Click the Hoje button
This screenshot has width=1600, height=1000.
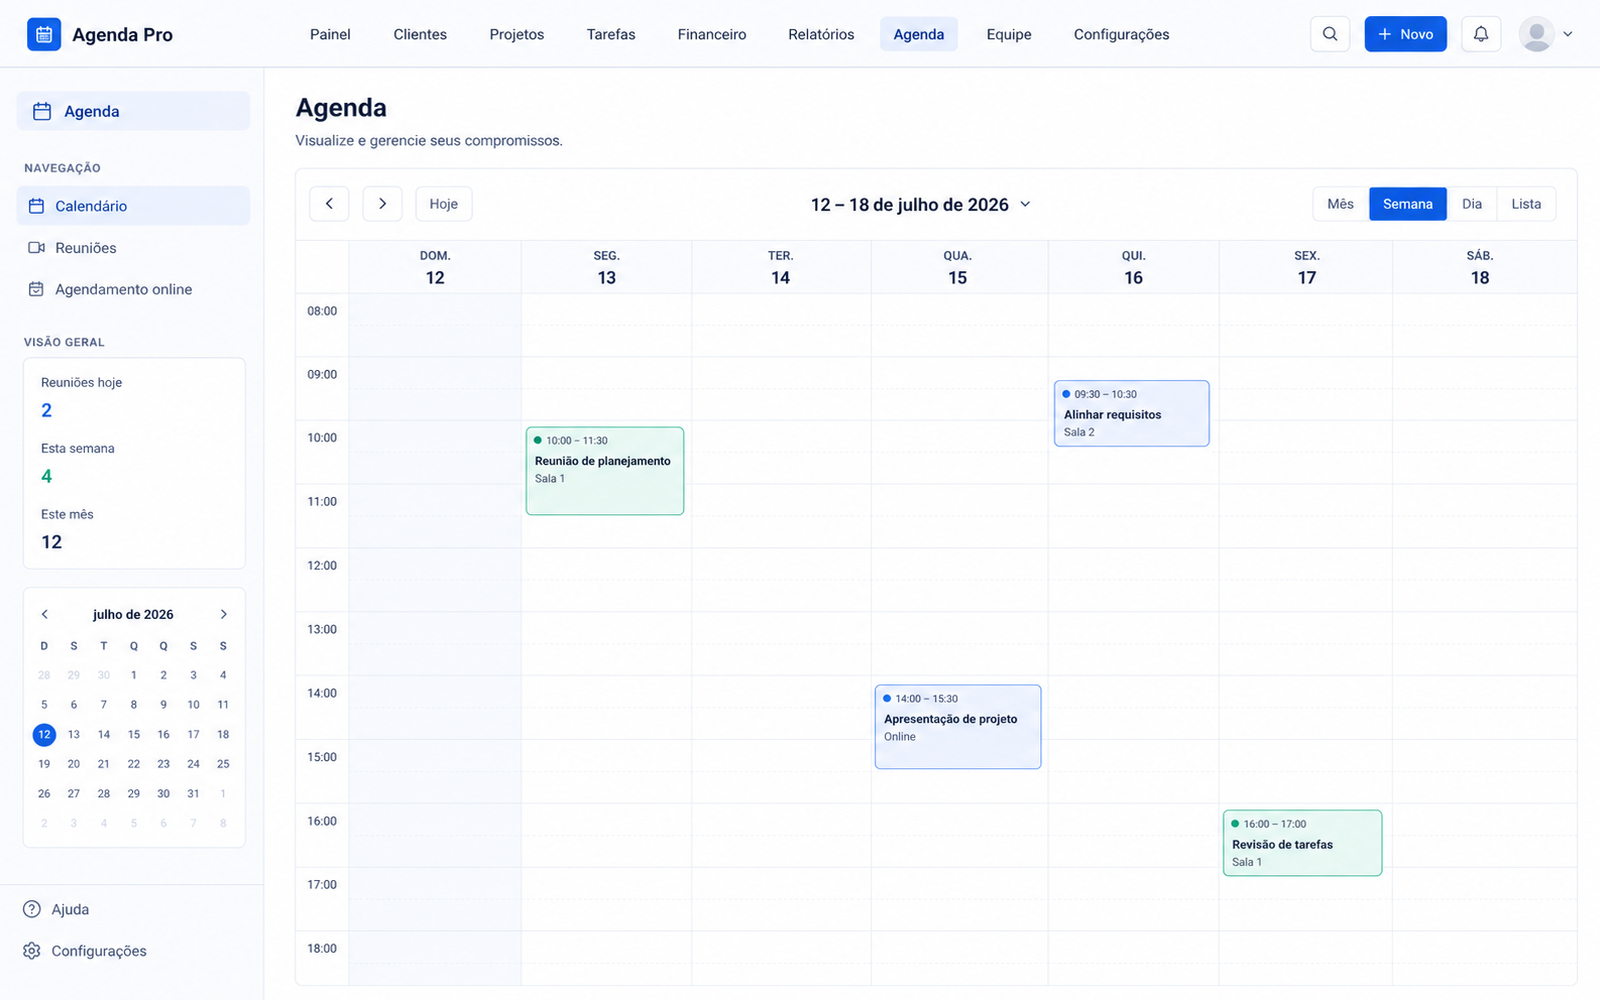[444, 204]
